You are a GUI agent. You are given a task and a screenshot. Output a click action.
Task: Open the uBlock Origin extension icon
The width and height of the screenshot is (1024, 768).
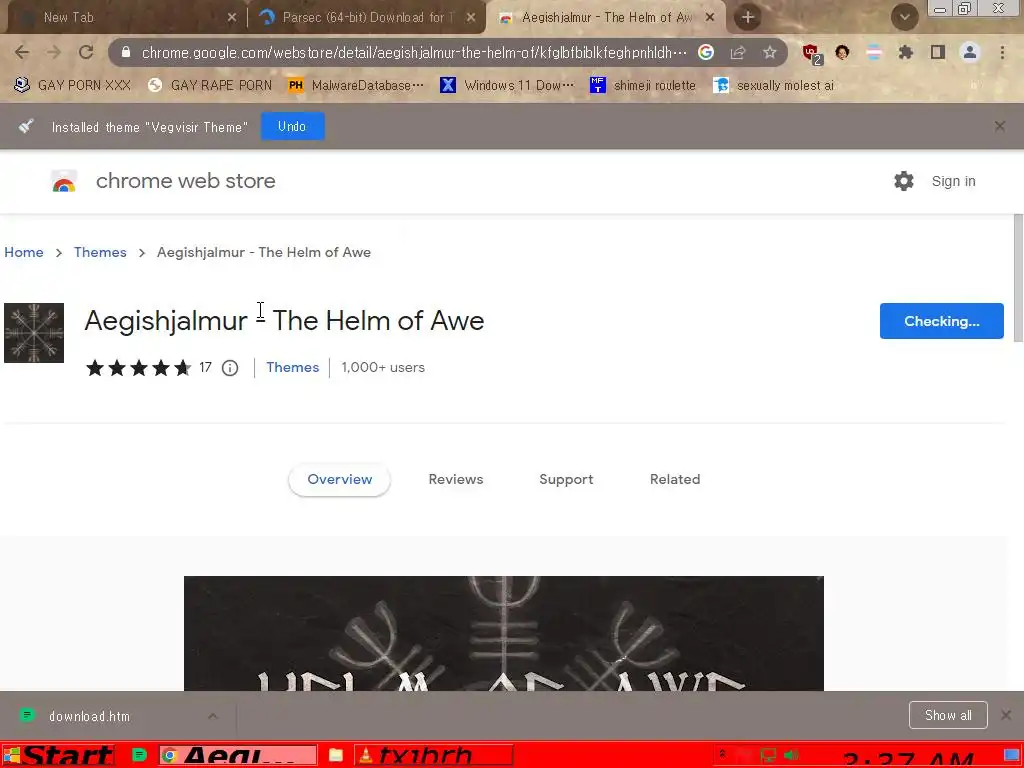(x=812, y=54)
